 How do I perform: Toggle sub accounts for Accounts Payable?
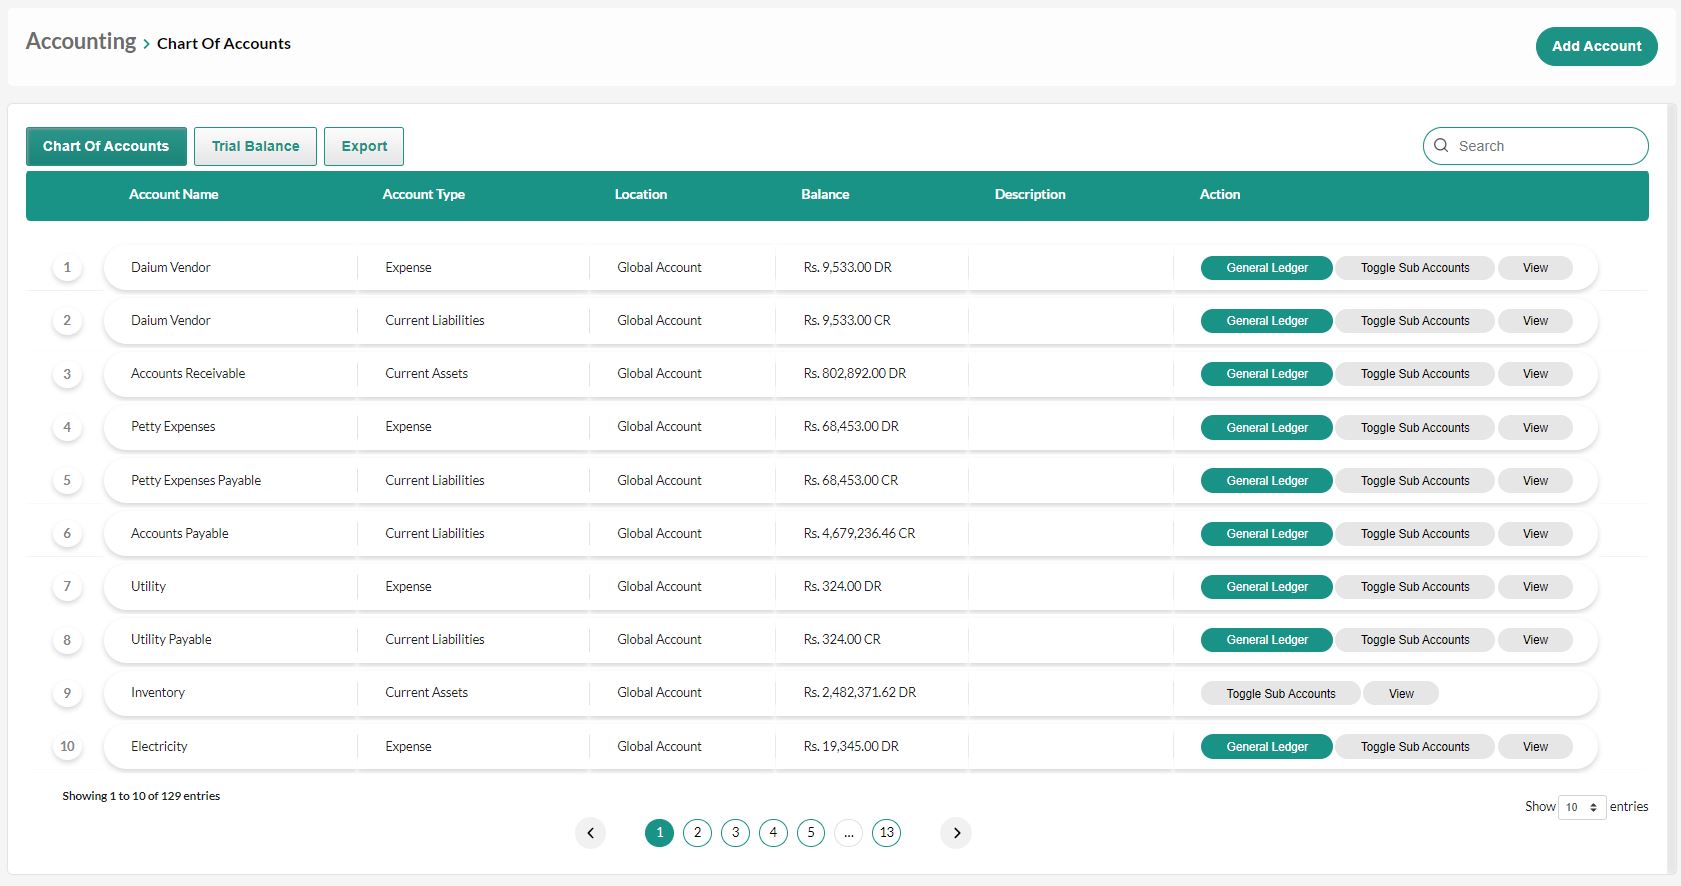pyautogui.click(x=1415, y=534)
